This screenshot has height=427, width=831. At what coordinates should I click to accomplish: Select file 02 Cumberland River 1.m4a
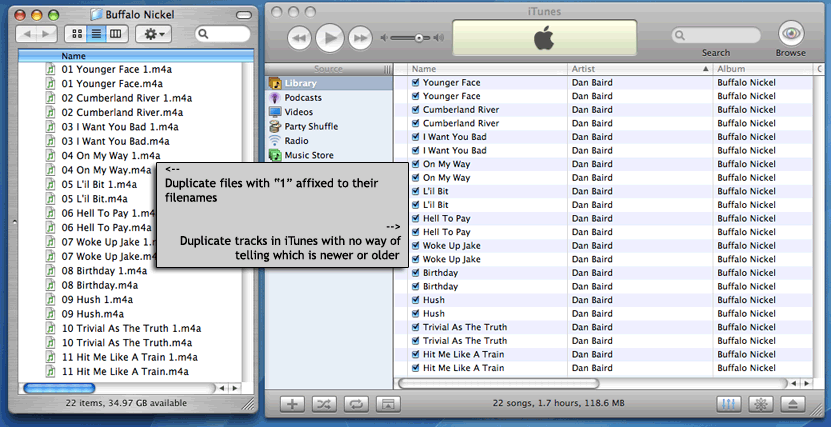click(x=127, y=98)
